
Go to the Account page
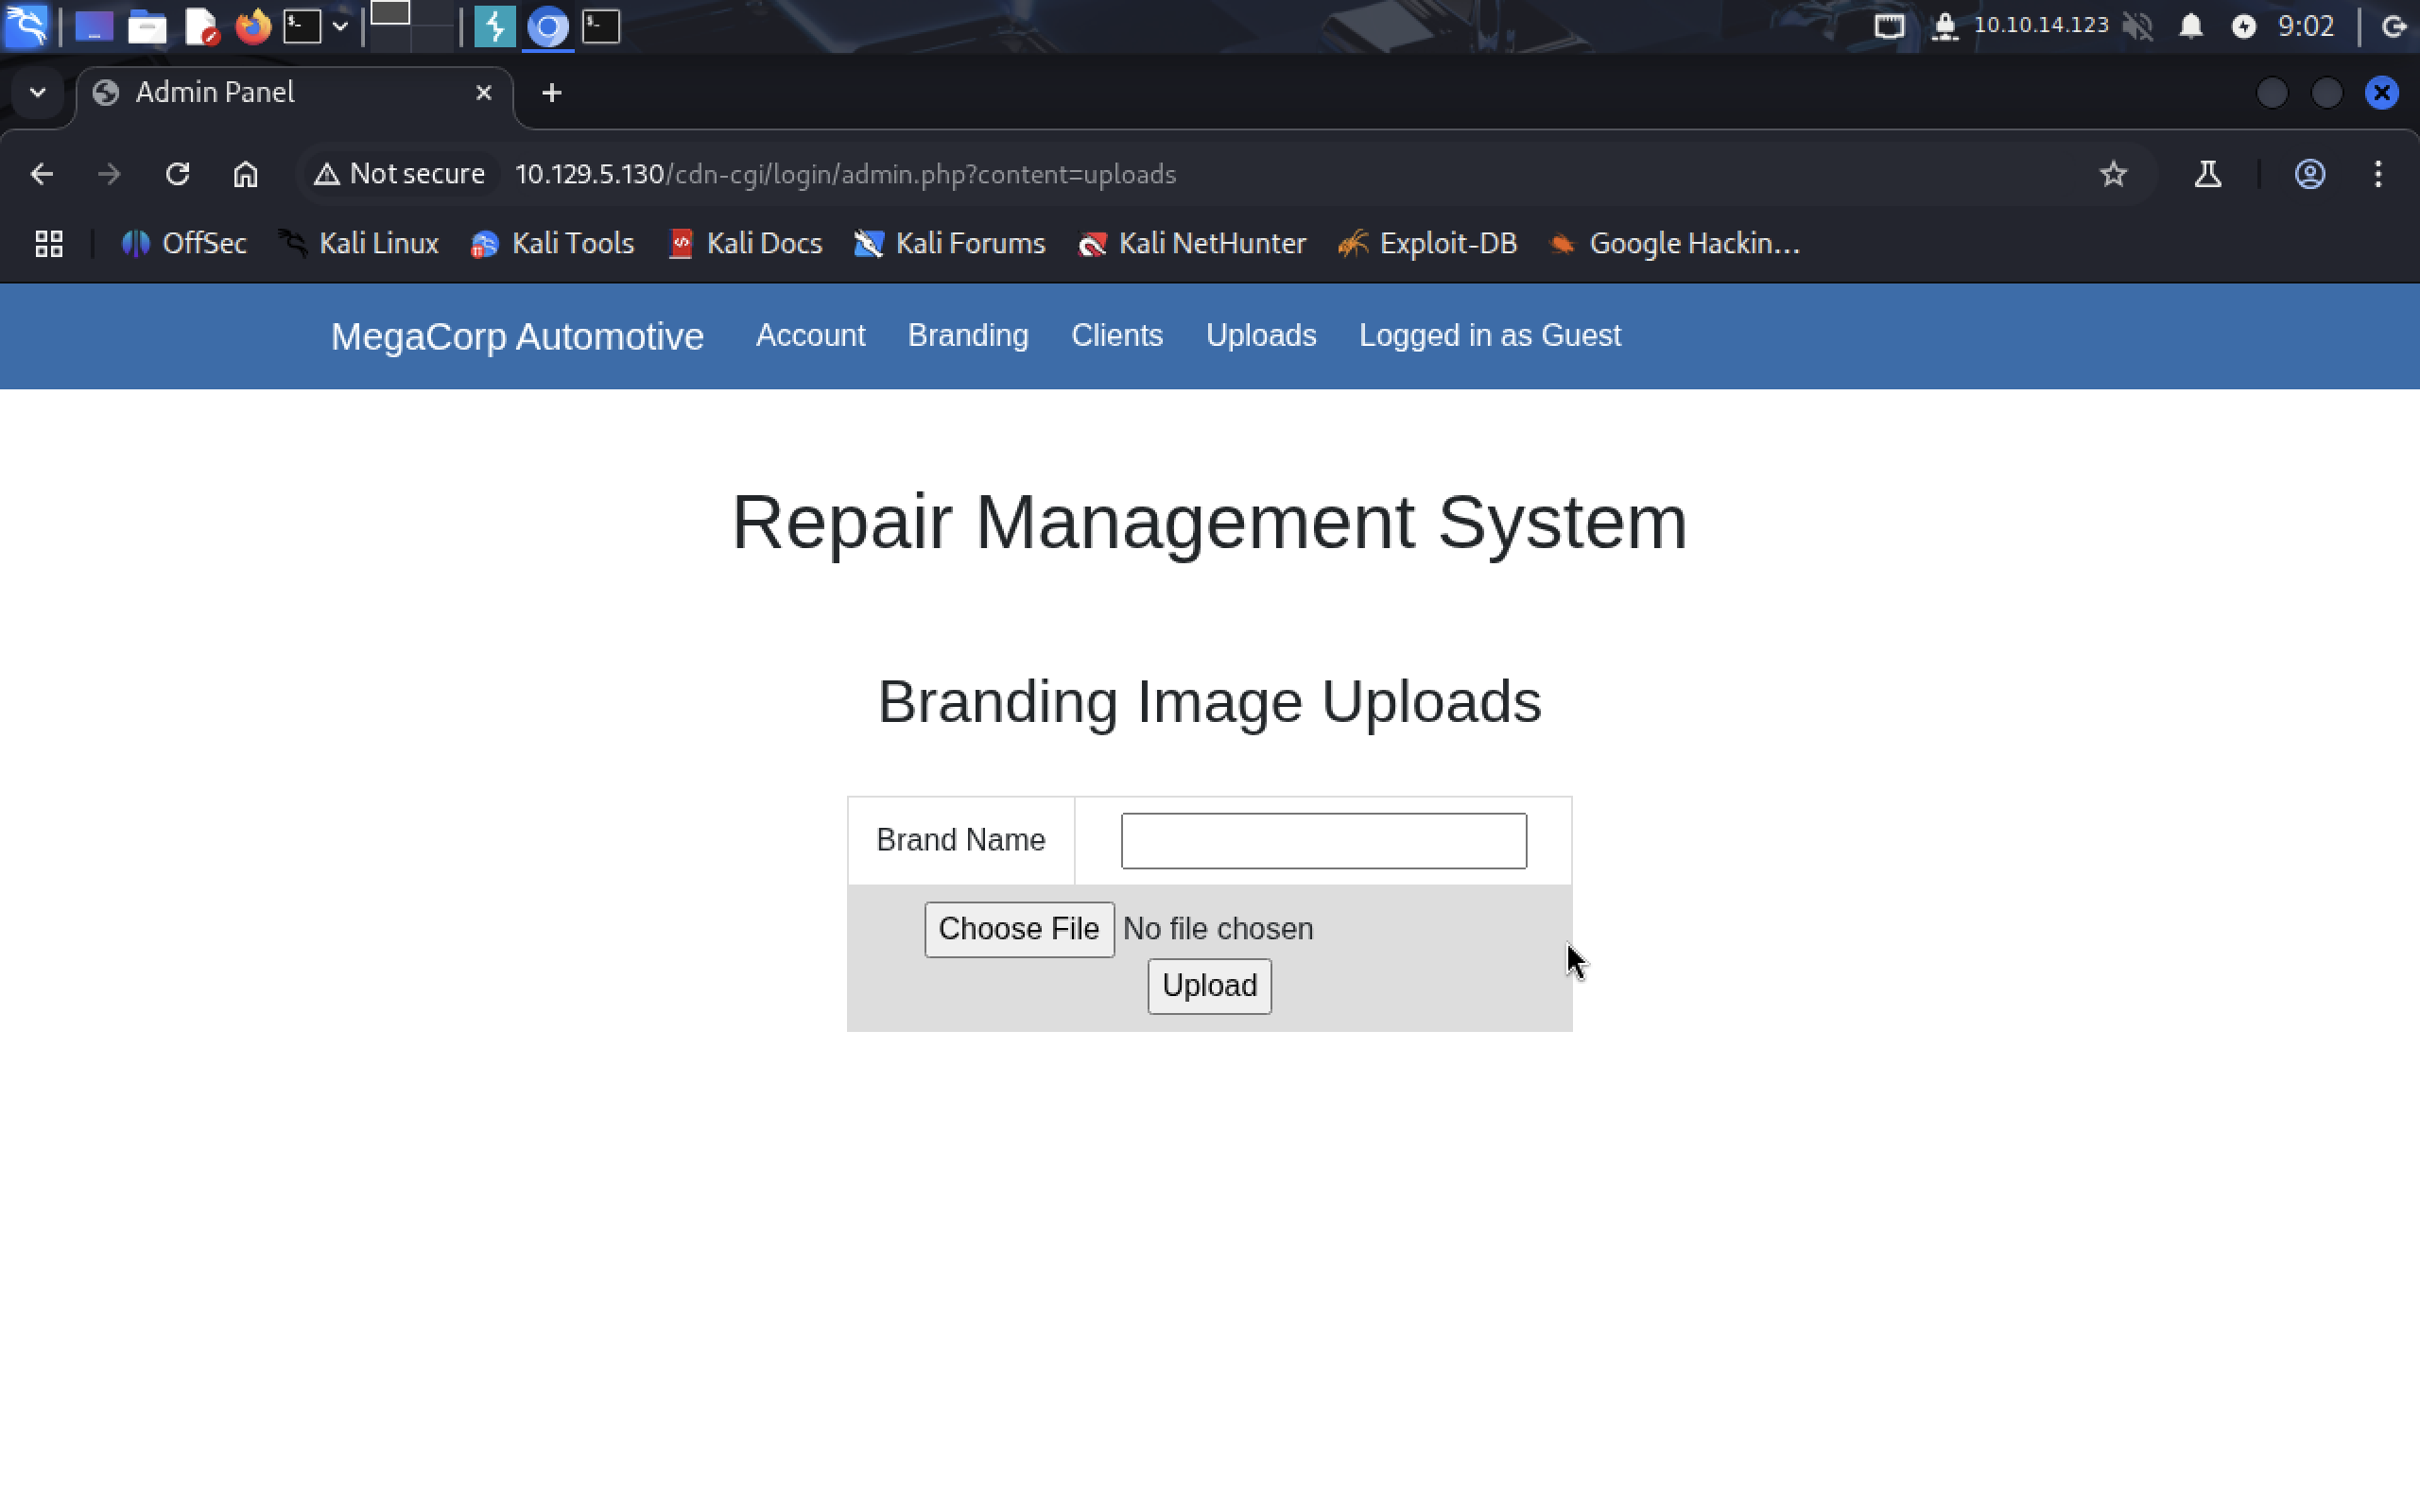[x=810, y=335]
